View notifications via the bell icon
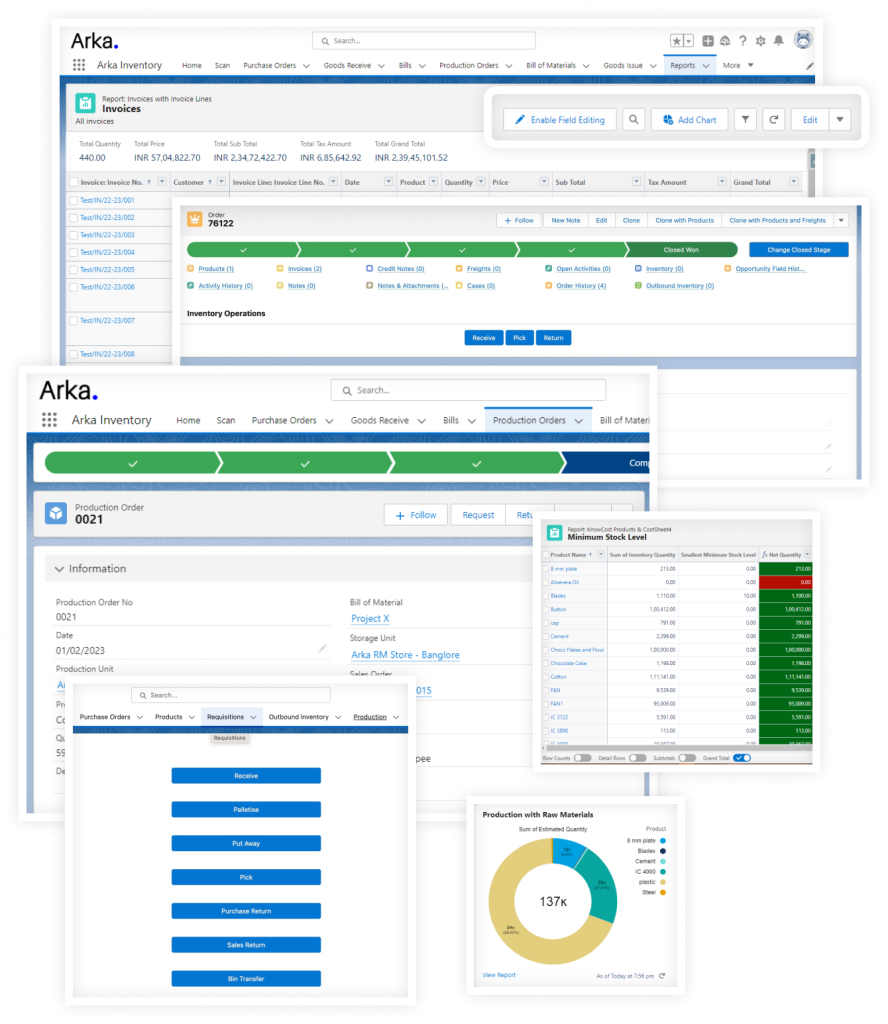The width and height of the screenshot is (888, 1024). 778,40
